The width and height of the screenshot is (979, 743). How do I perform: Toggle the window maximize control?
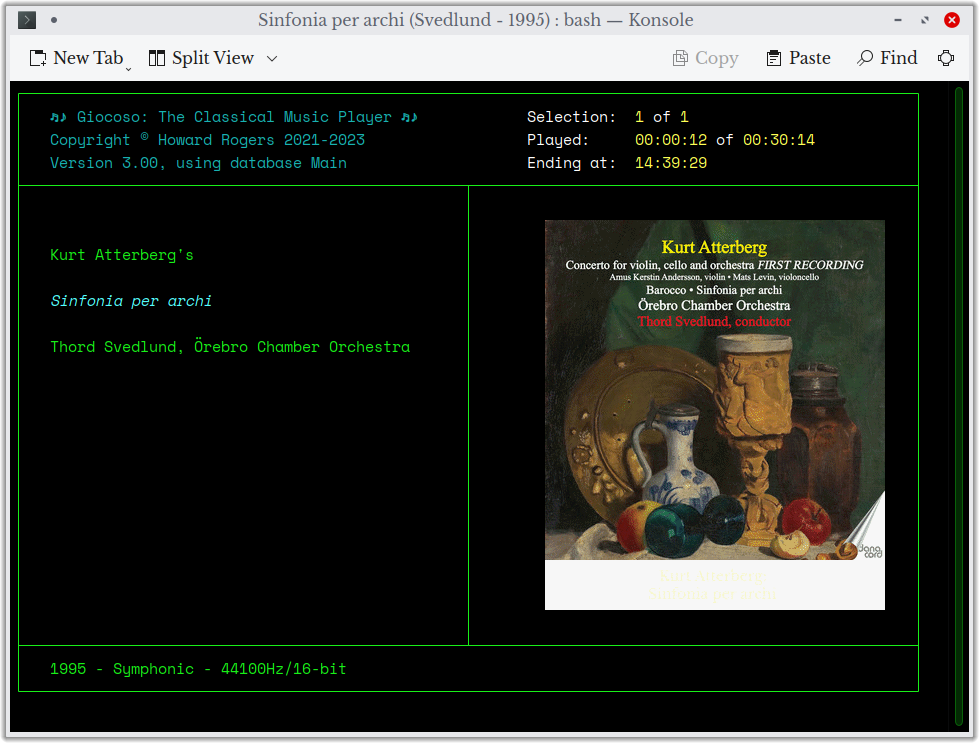923,19
